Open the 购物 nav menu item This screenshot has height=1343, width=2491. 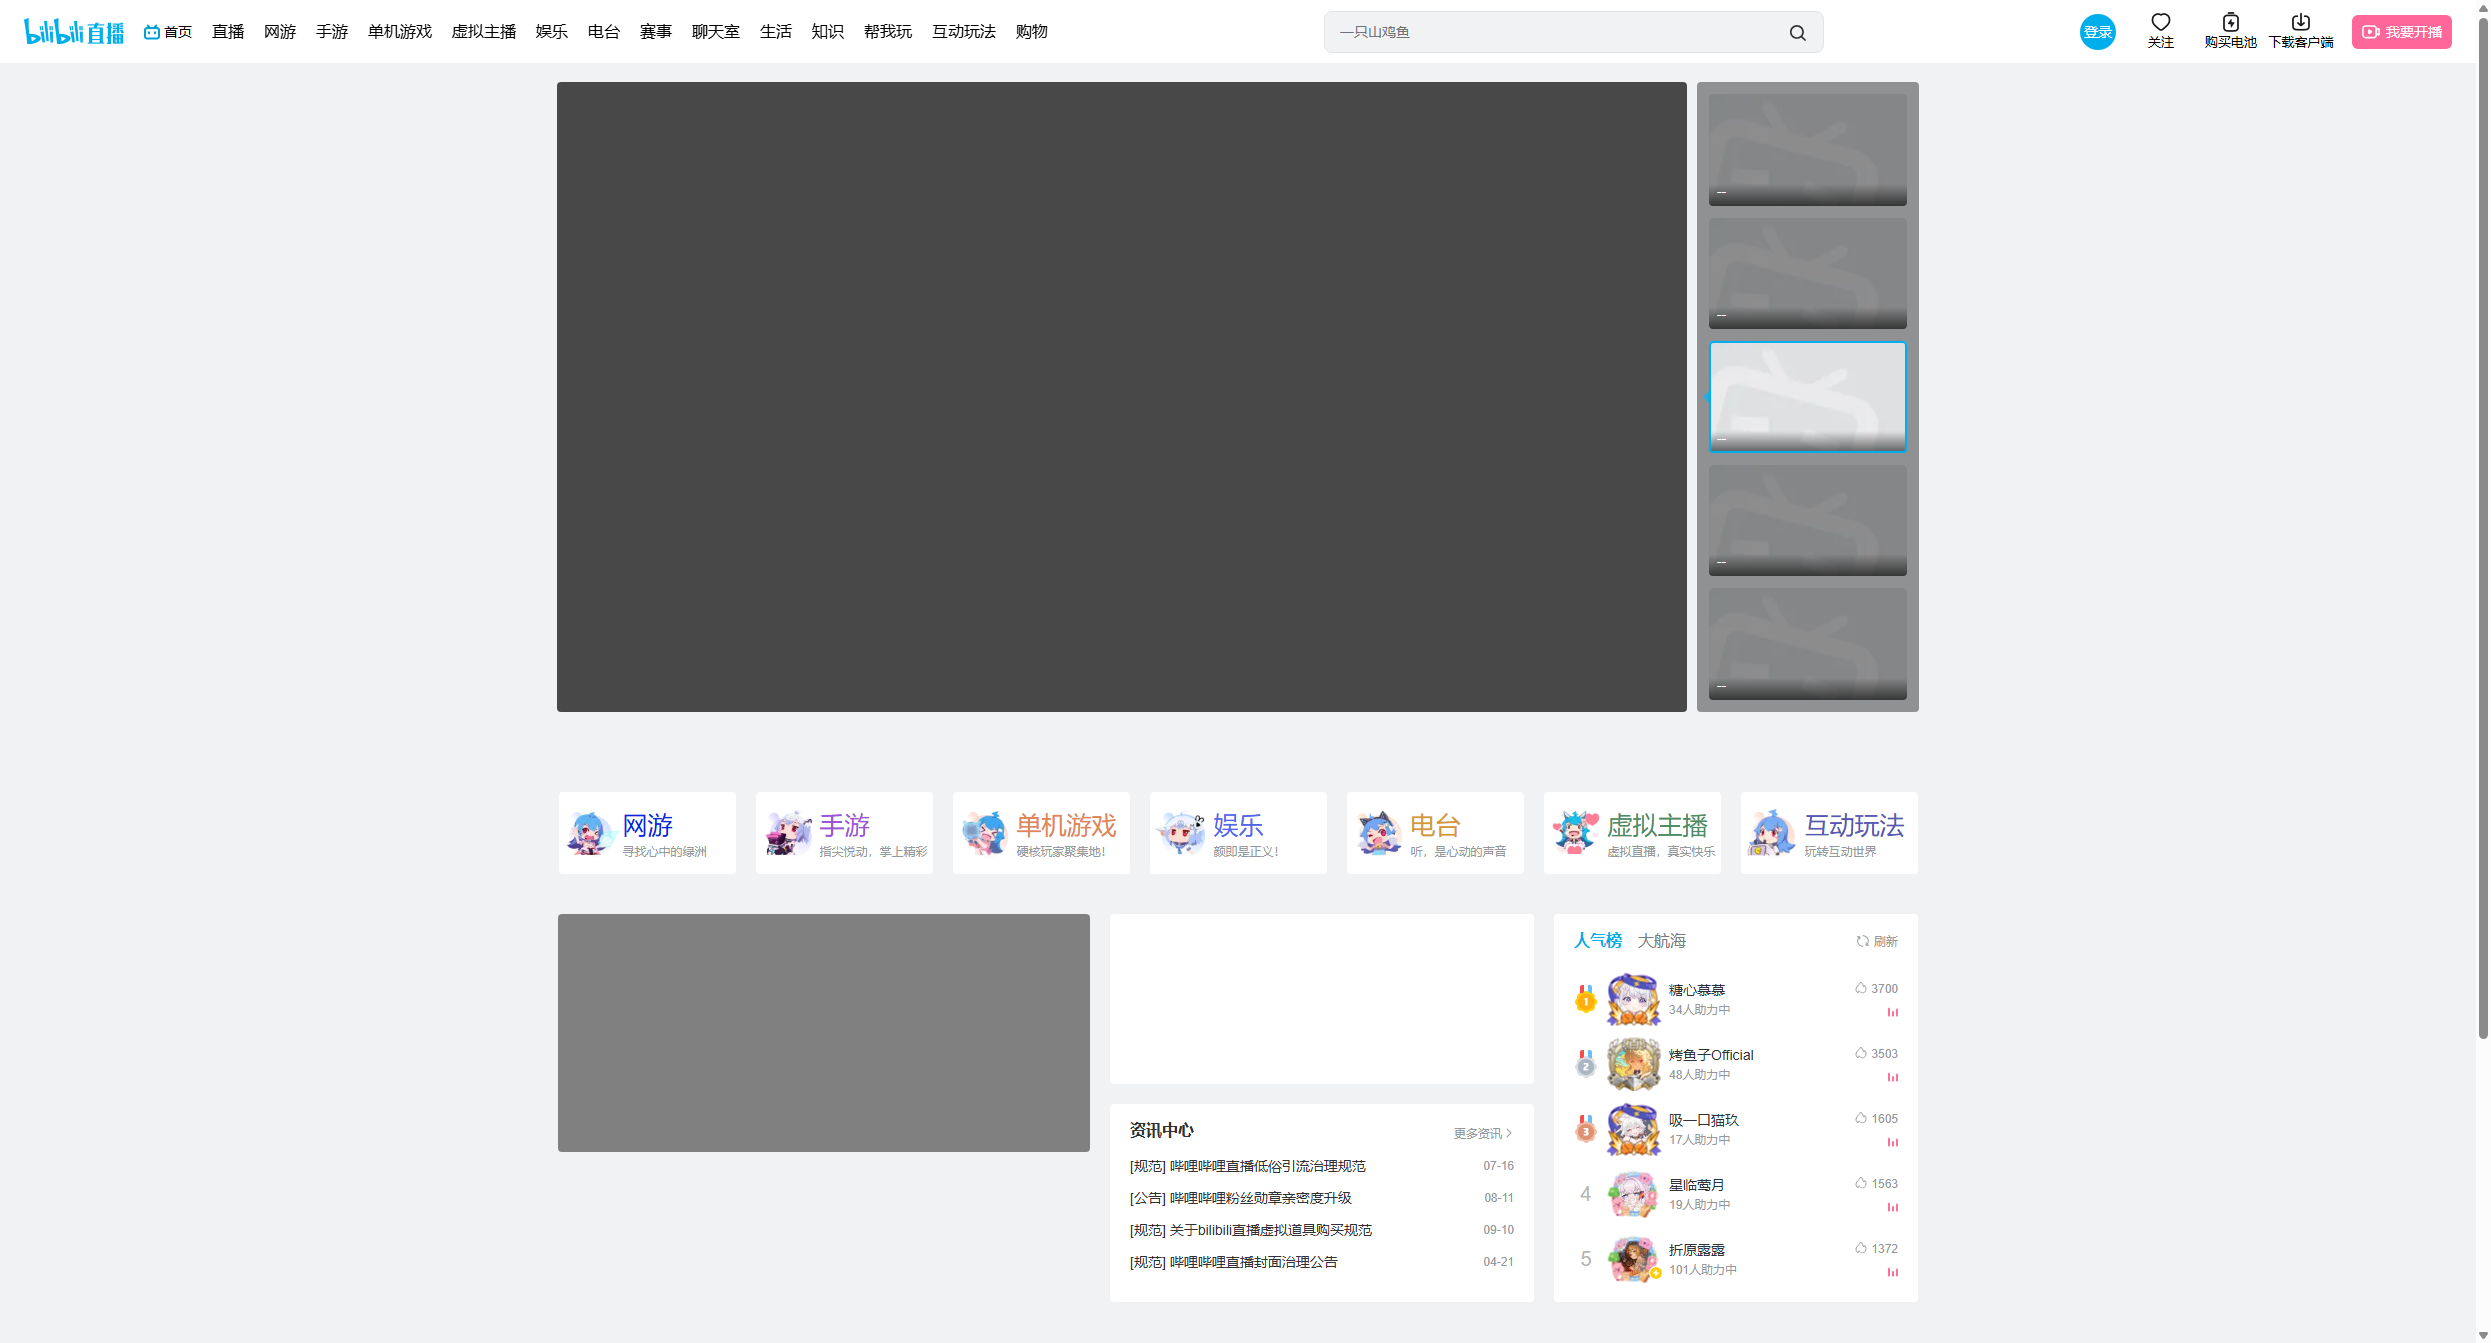tap(1032, 32)
